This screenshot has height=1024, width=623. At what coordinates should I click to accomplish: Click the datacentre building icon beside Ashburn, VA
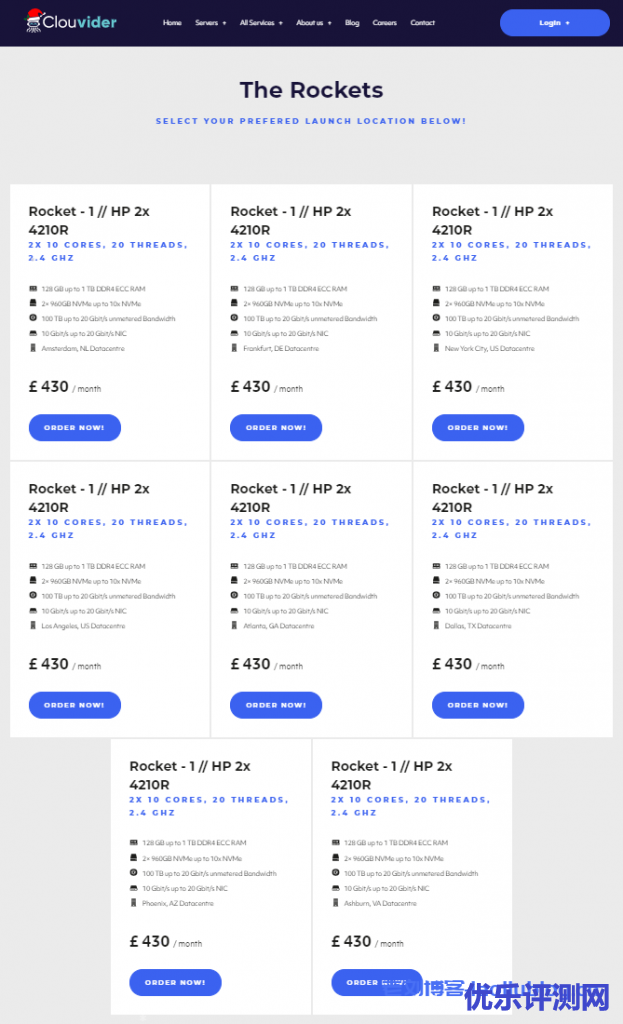point(335,903)
